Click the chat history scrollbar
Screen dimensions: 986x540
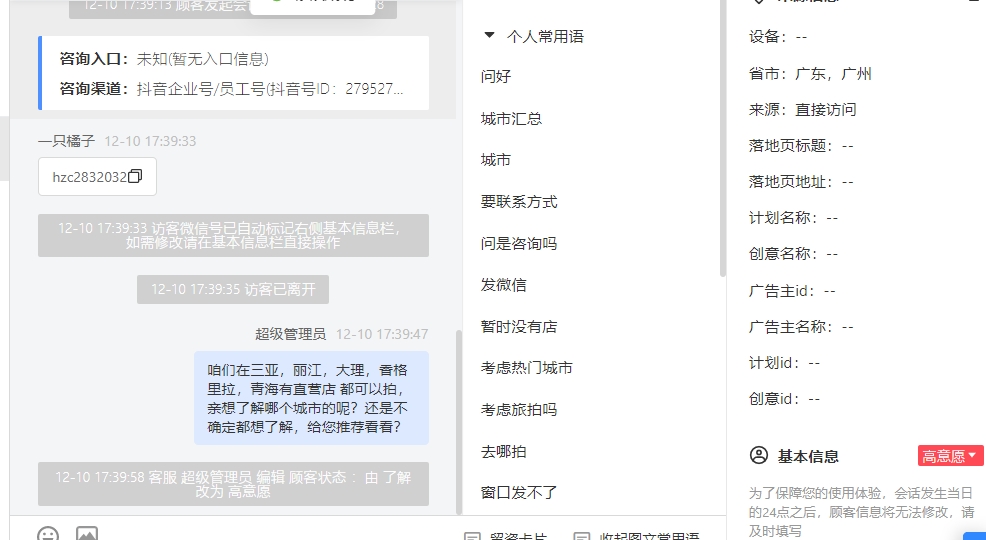point(459,421)
